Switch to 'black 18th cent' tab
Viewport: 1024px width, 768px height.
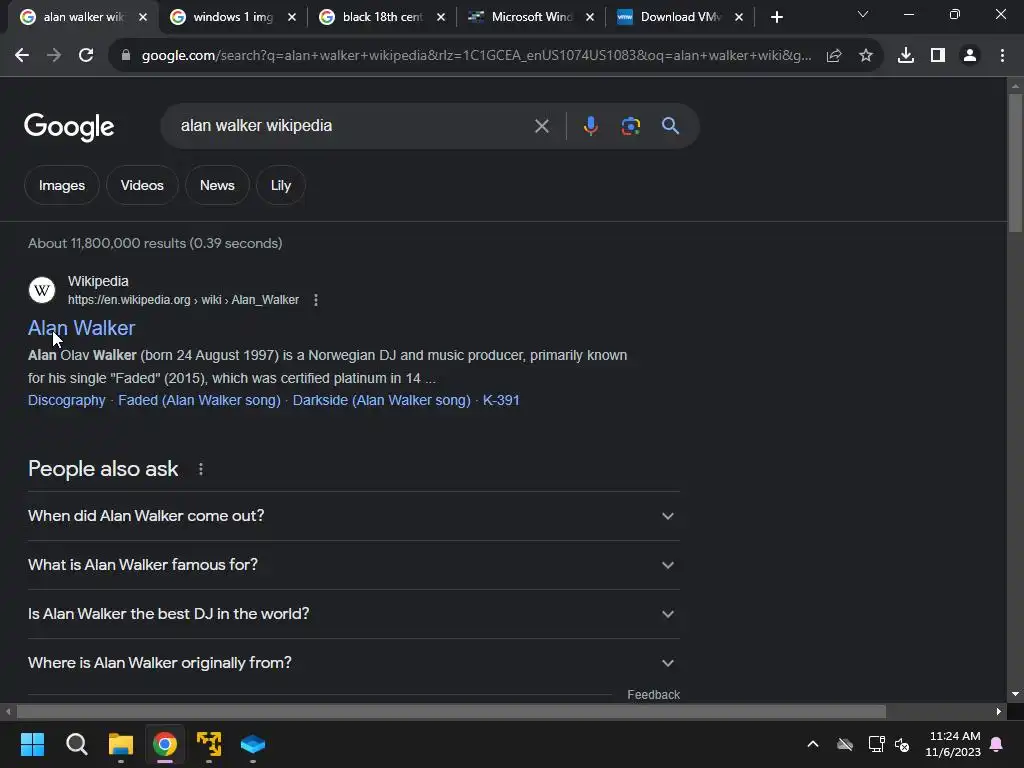pos(381,17)
